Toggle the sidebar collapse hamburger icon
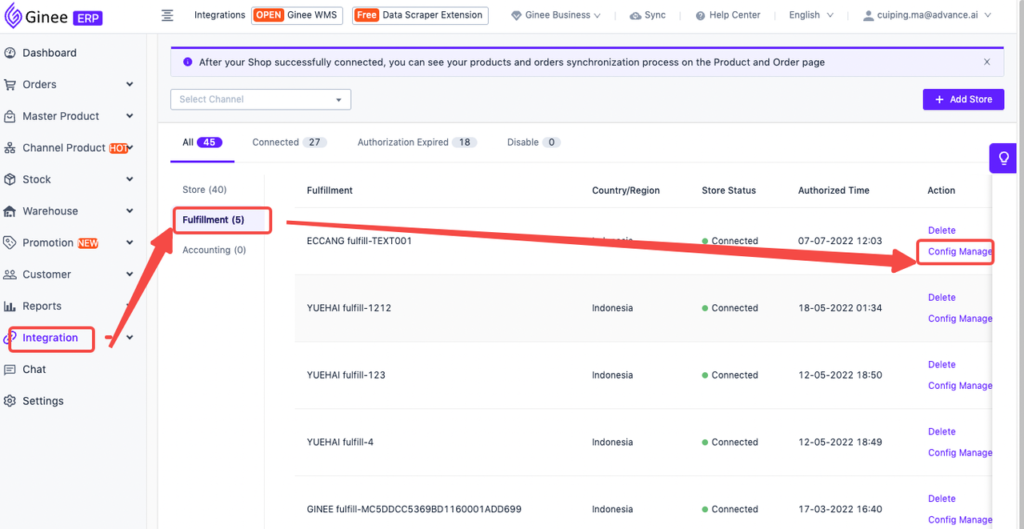1024x529 pixels. 167,15
